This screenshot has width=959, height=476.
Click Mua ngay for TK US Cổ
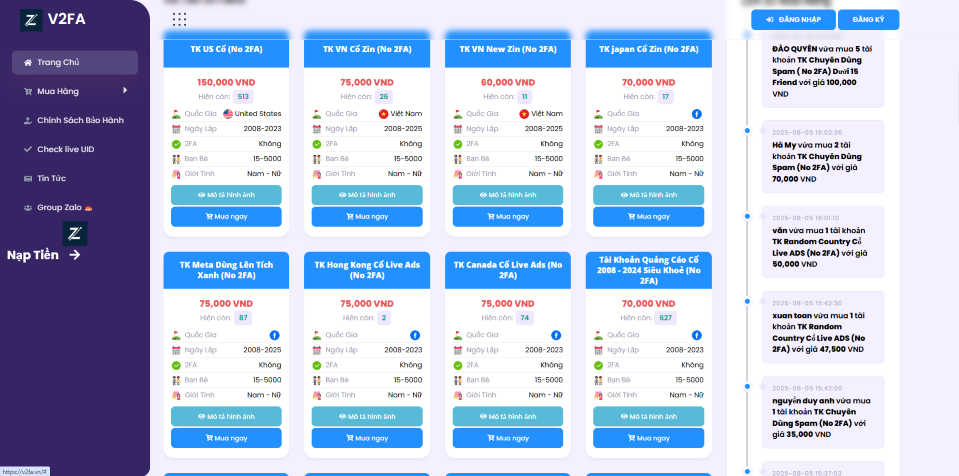pos(226,216)
